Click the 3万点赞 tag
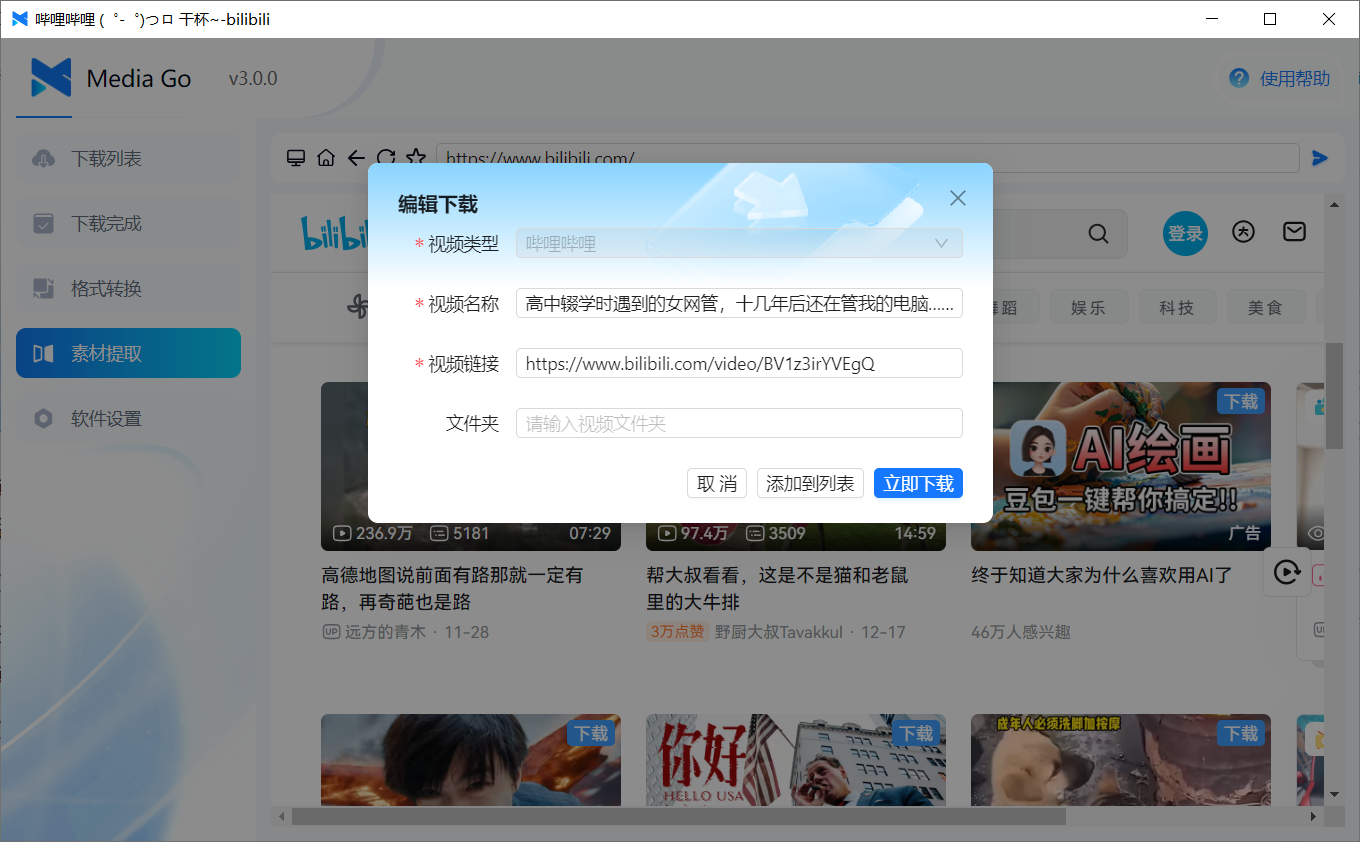The image size is (1360, 842). (x=677, y=632)
